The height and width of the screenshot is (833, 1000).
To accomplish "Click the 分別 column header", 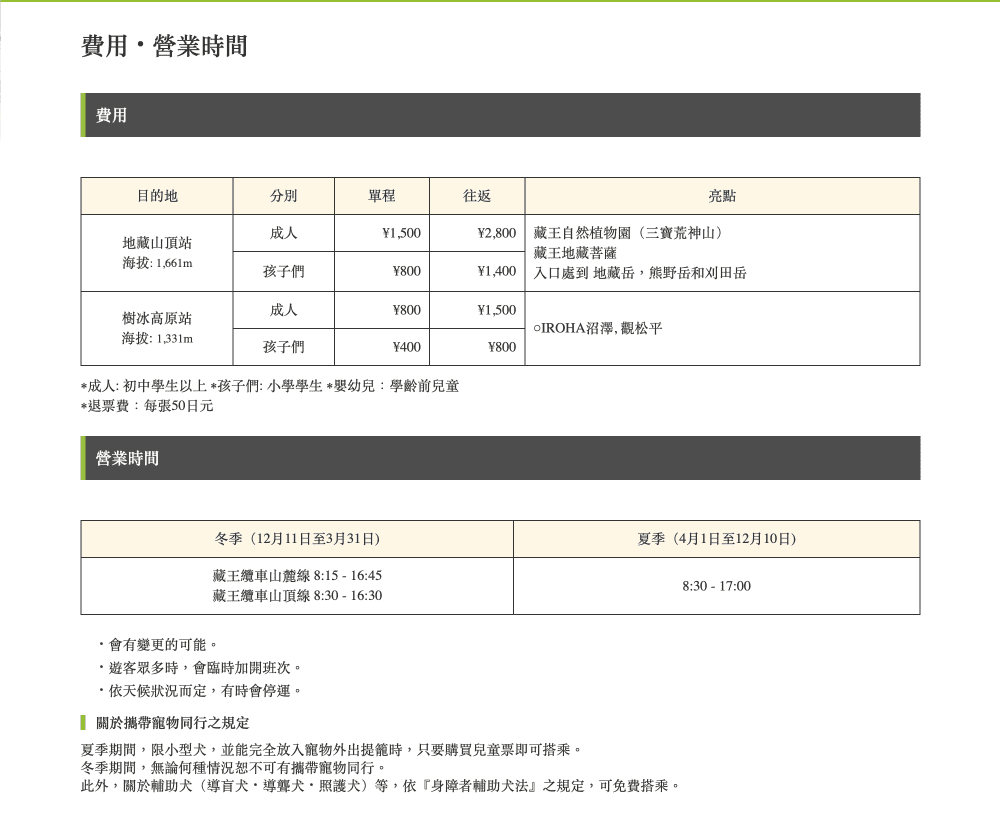I will coord(284,196).
